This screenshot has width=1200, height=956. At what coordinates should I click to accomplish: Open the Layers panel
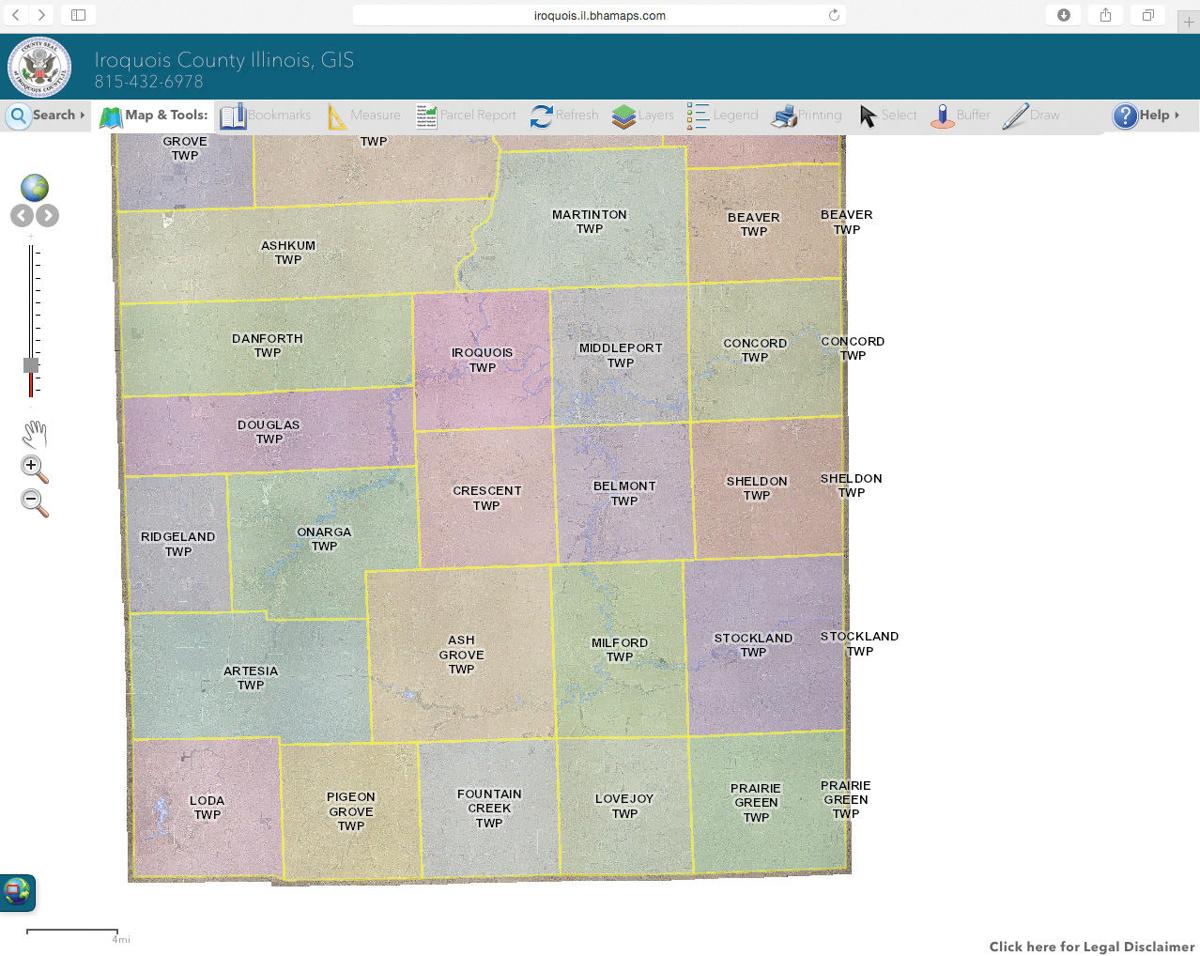click(642, 115)
